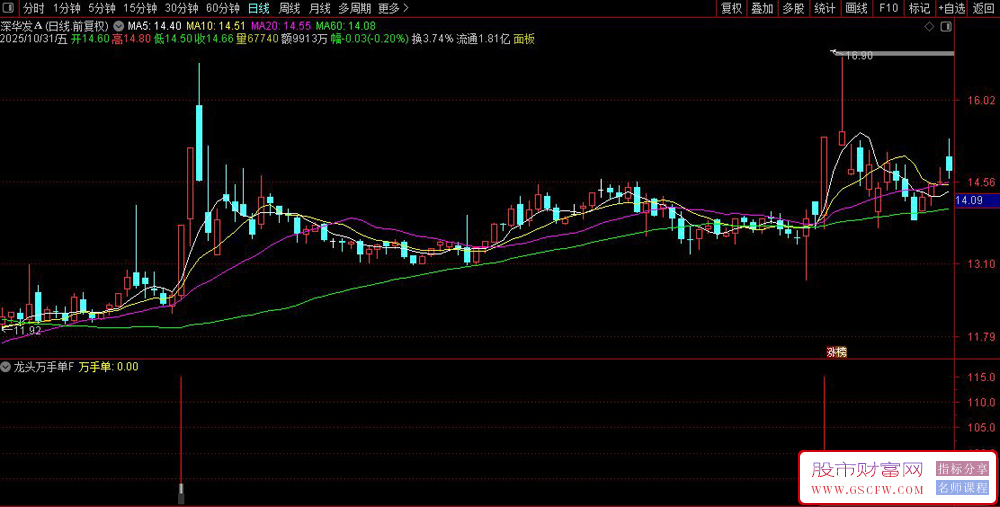Image resolution: width=1000 pixels, height=507 pixels.
Task: Open F10 company info
Action: coord(888,8)
